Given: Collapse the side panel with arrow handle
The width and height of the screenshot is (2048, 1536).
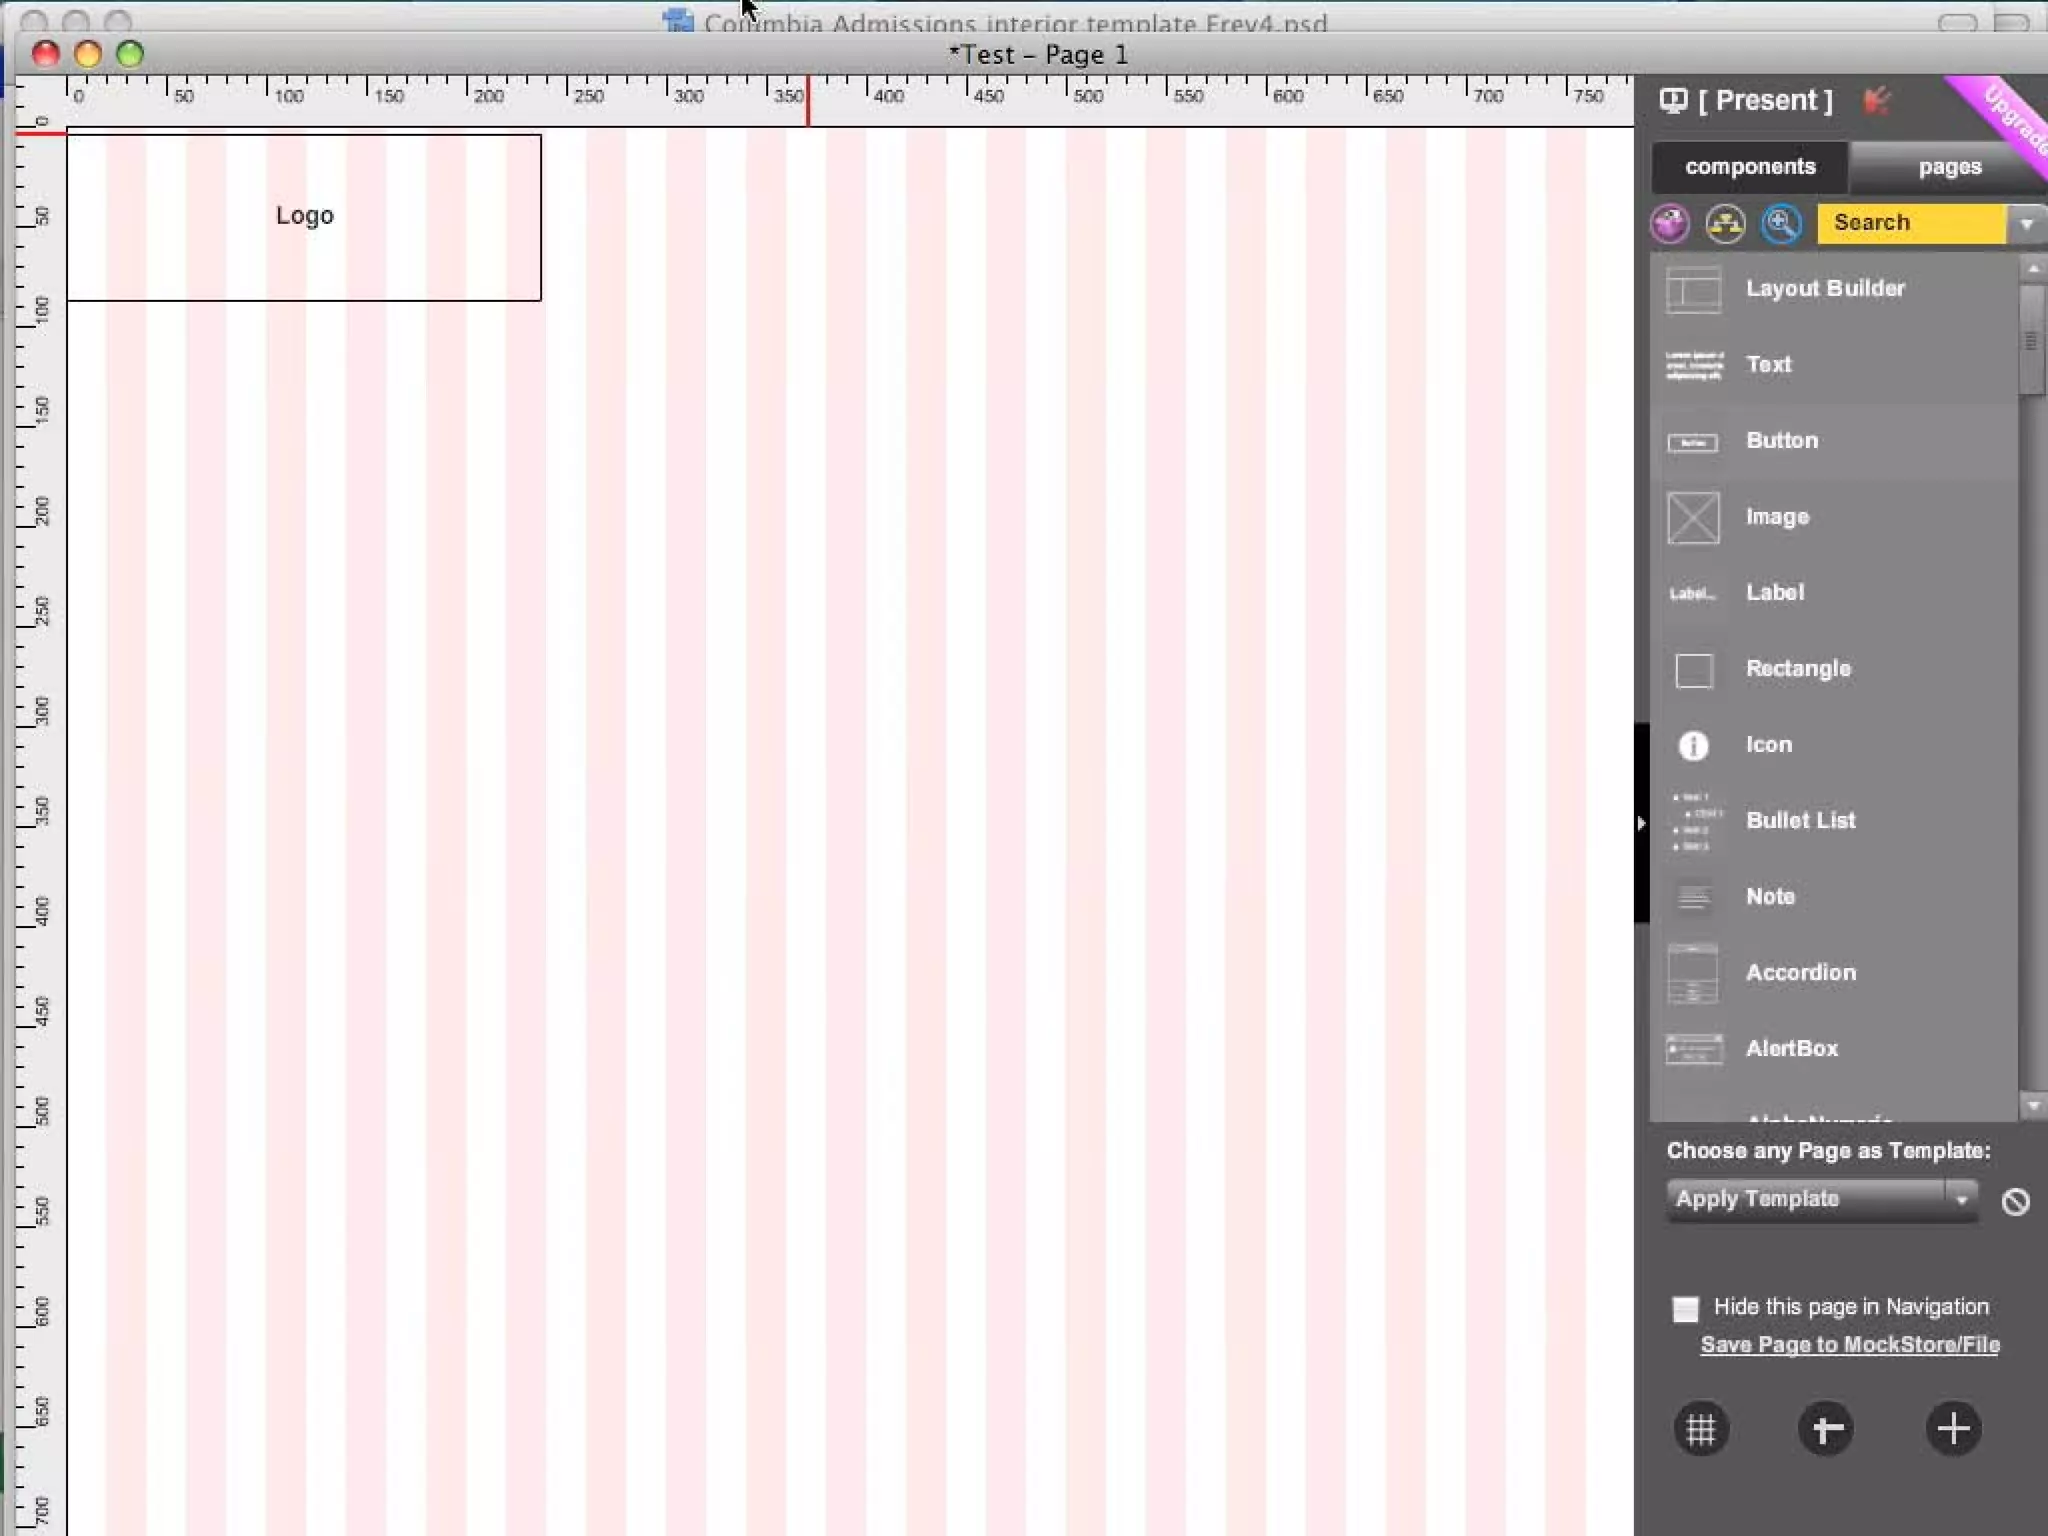Looking at the screenshot, I should point(1641,823).
